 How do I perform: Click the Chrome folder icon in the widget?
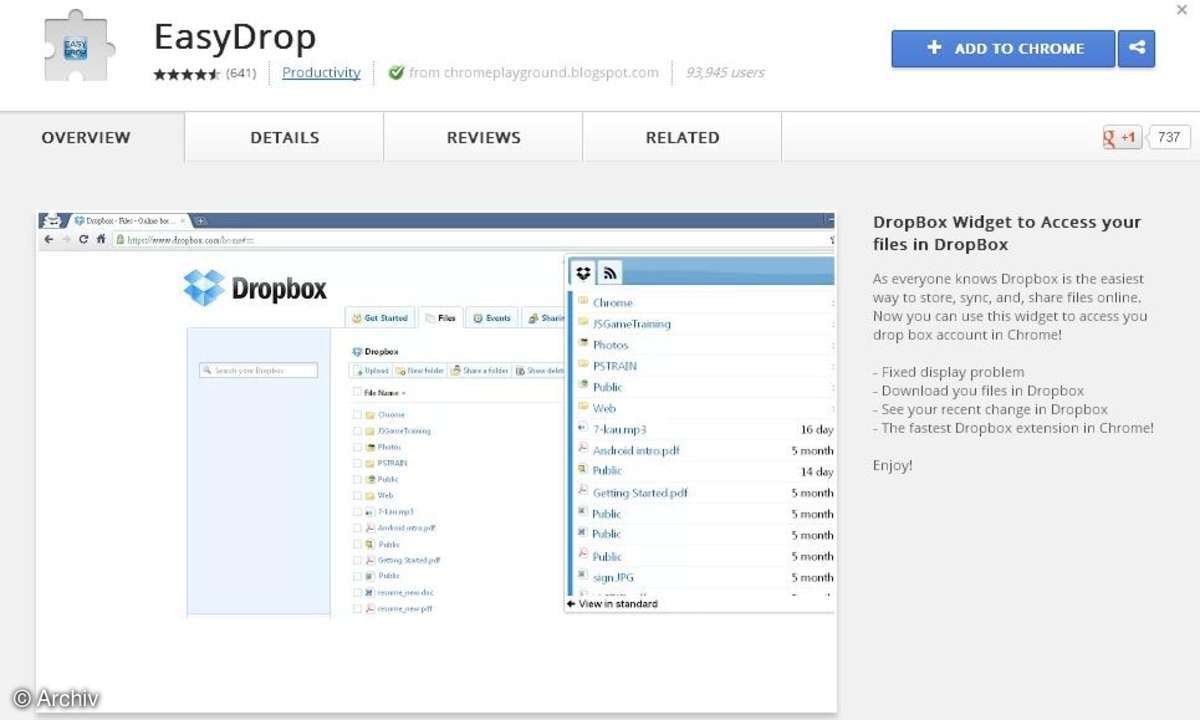(x=583, y=301)
